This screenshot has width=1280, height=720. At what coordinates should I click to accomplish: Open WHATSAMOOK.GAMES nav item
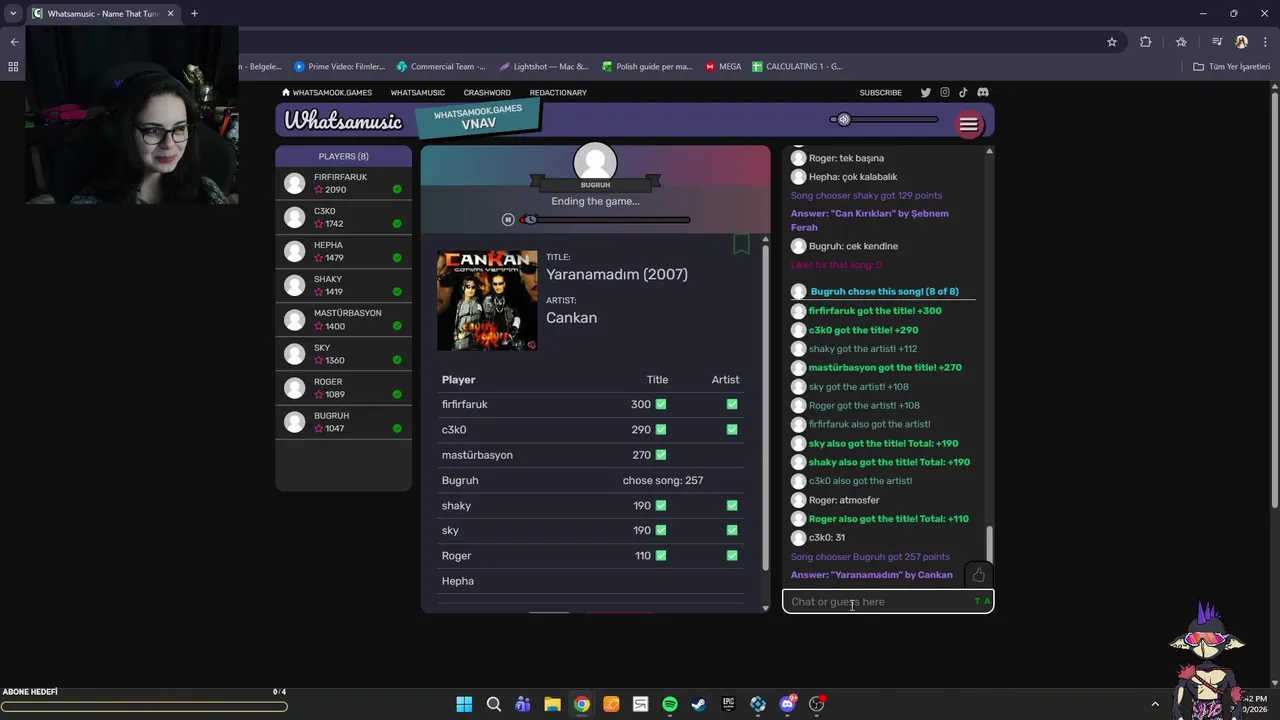(x=327, y=93)
